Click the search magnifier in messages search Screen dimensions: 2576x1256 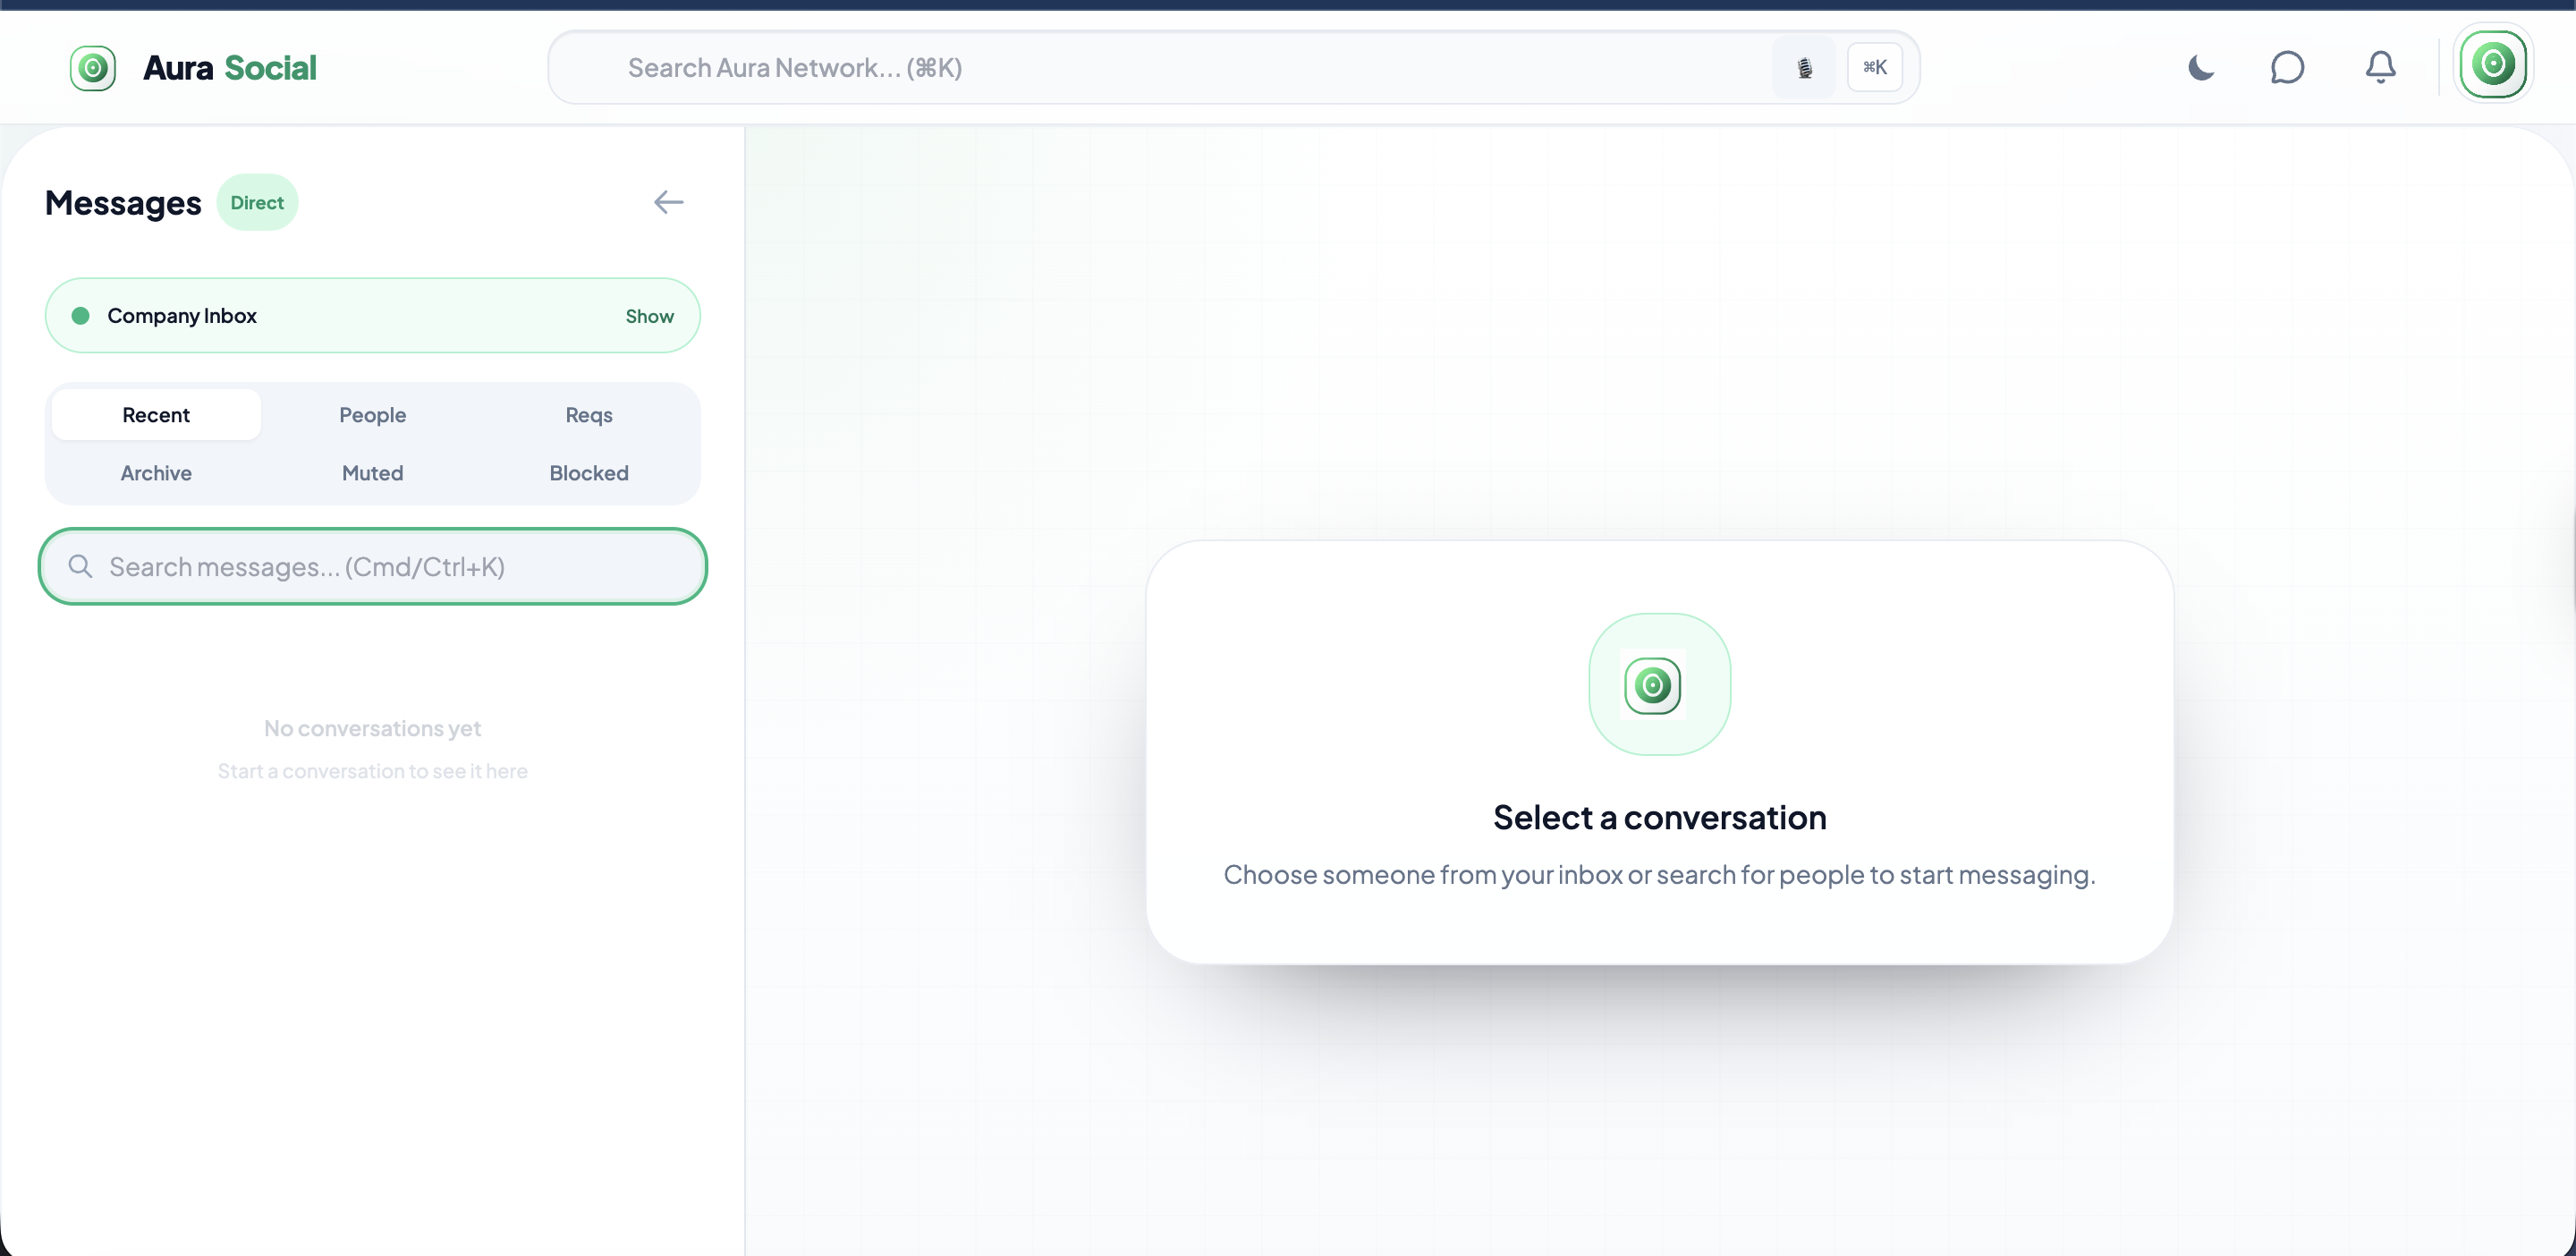[x=81, y=566]
